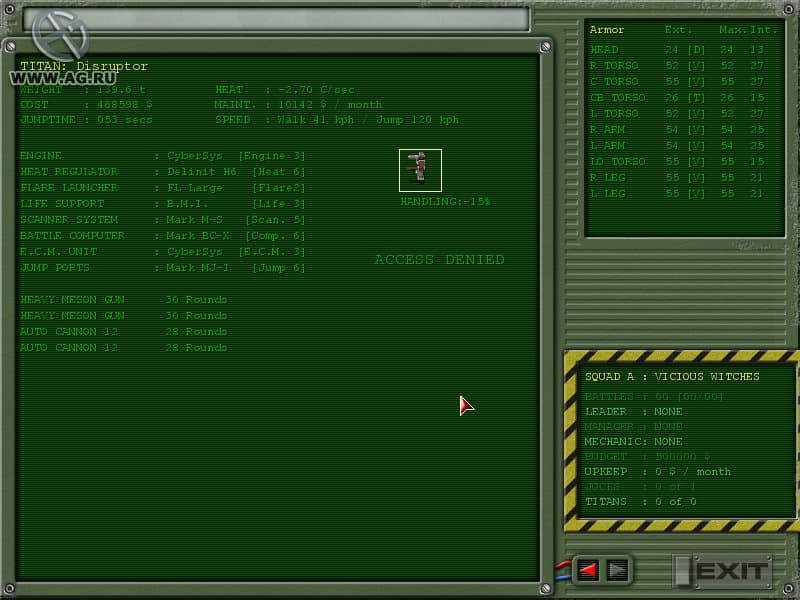Click the ACCESS DENIED message
The height and width of the screenshot is (600, 800).
click(x=440, y=259)
